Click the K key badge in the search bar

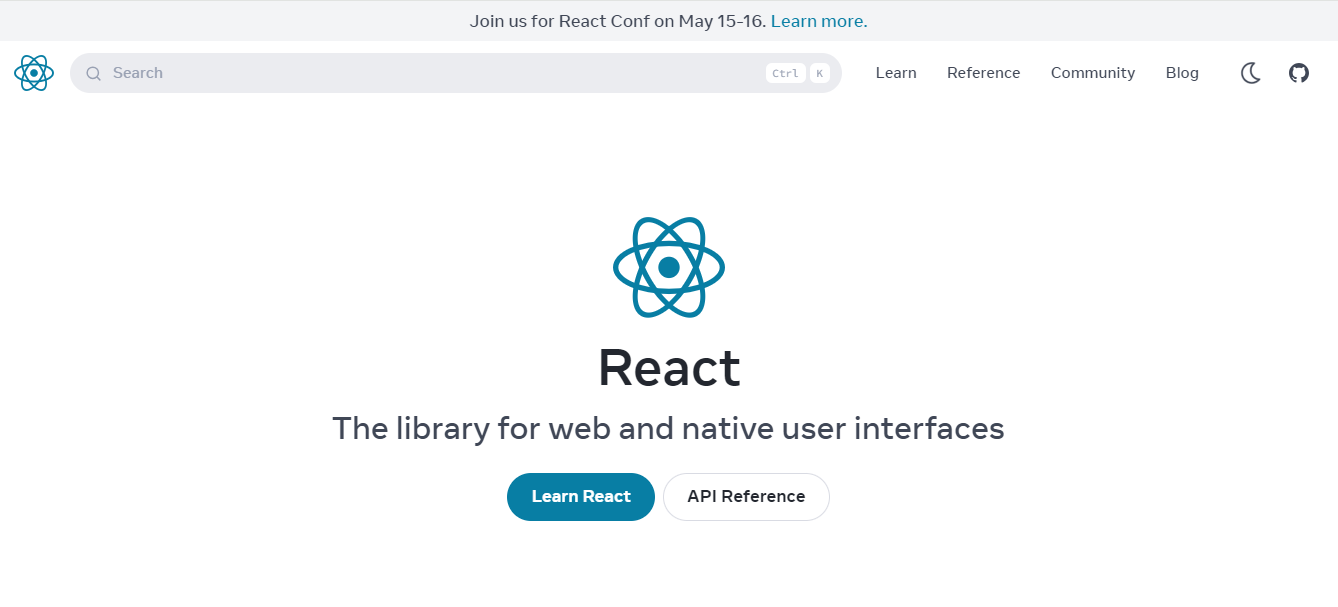pyautogui.click(x=819, y=73)
